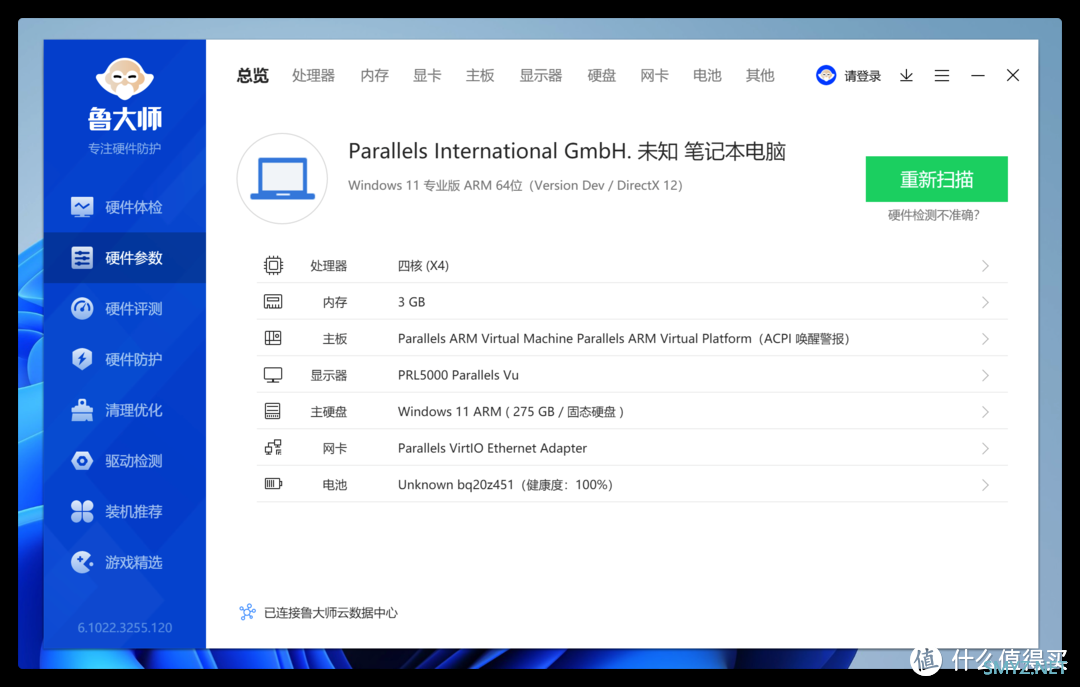
Task: Close the 鲁大师 window
Action: pos(1012,75)
